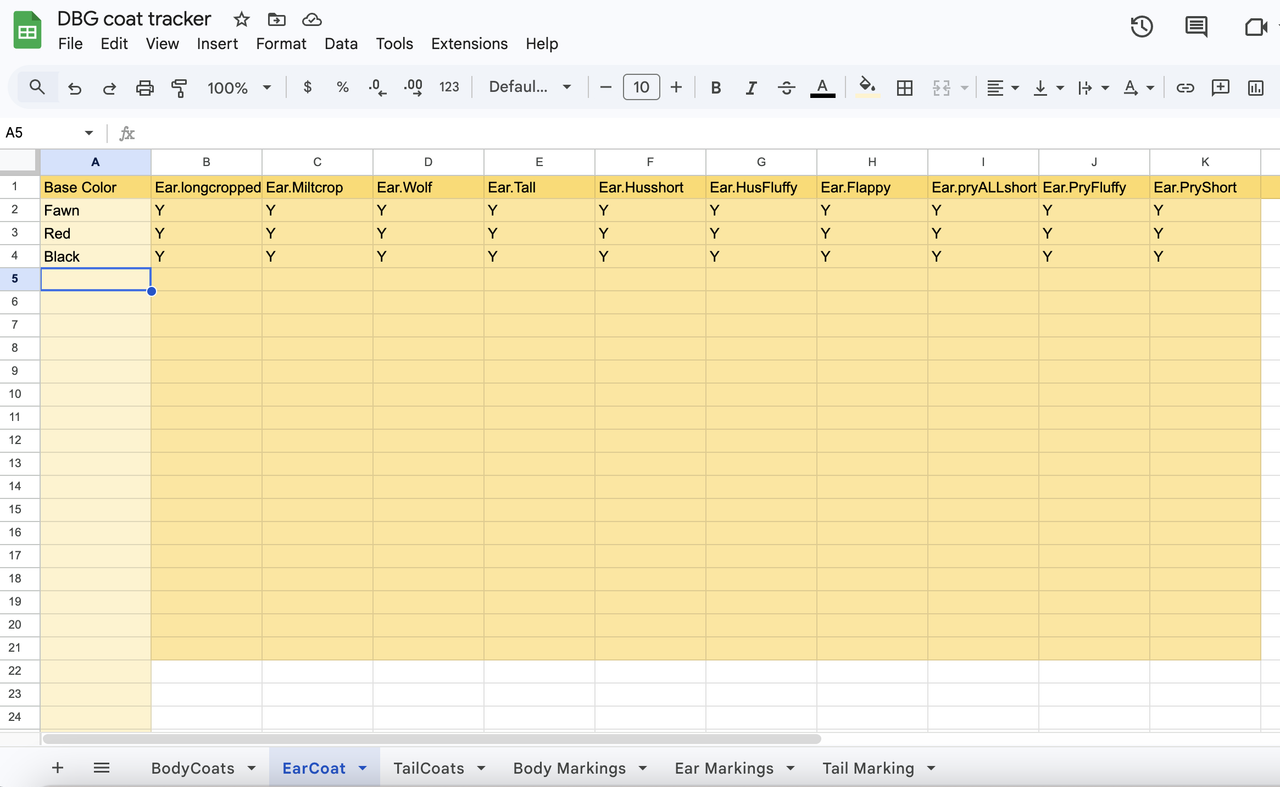Select the paint format tool
Image resolution: width=1280 pixels, height=787 pixels.
click(x=179, y=88)
